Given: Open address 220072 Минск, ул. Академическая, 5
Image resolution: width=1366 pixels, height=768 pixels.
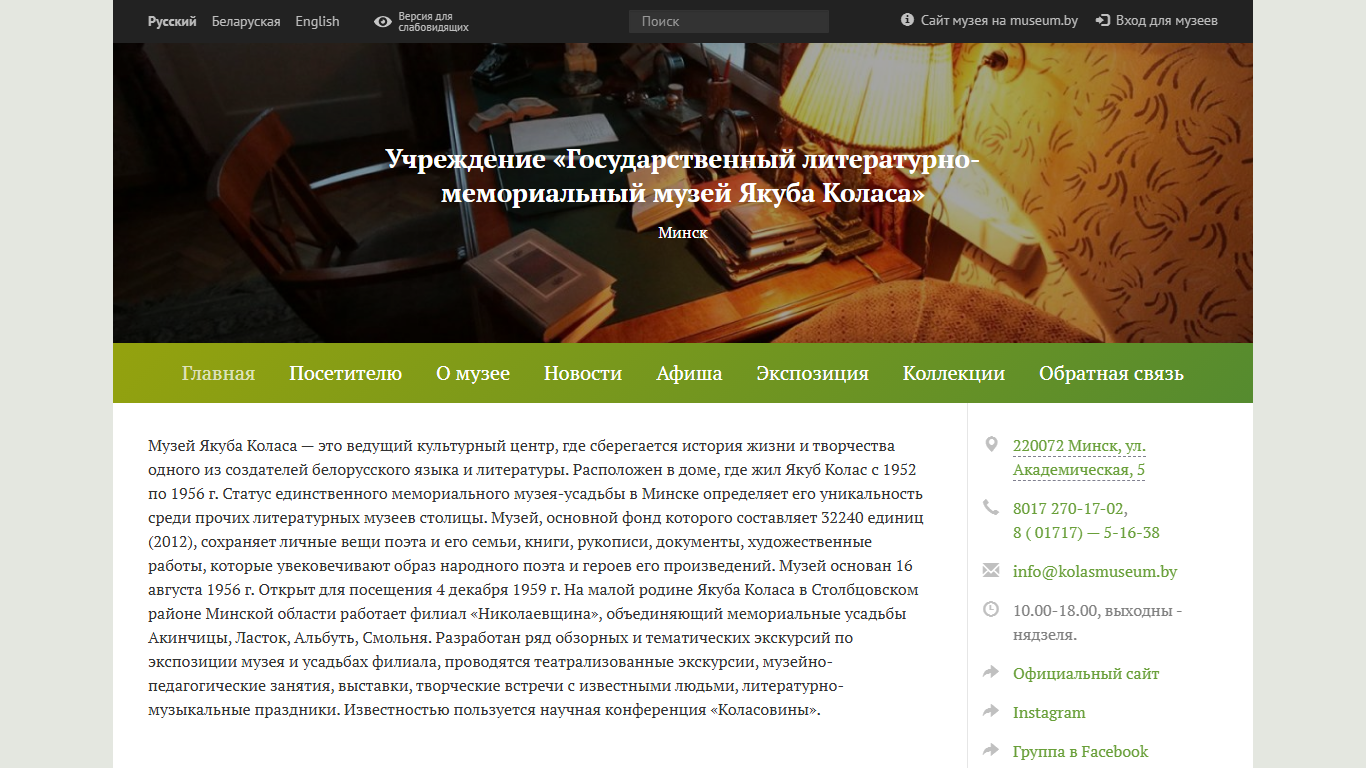Looking at the screenshot, I should [x=1079, y=458].
